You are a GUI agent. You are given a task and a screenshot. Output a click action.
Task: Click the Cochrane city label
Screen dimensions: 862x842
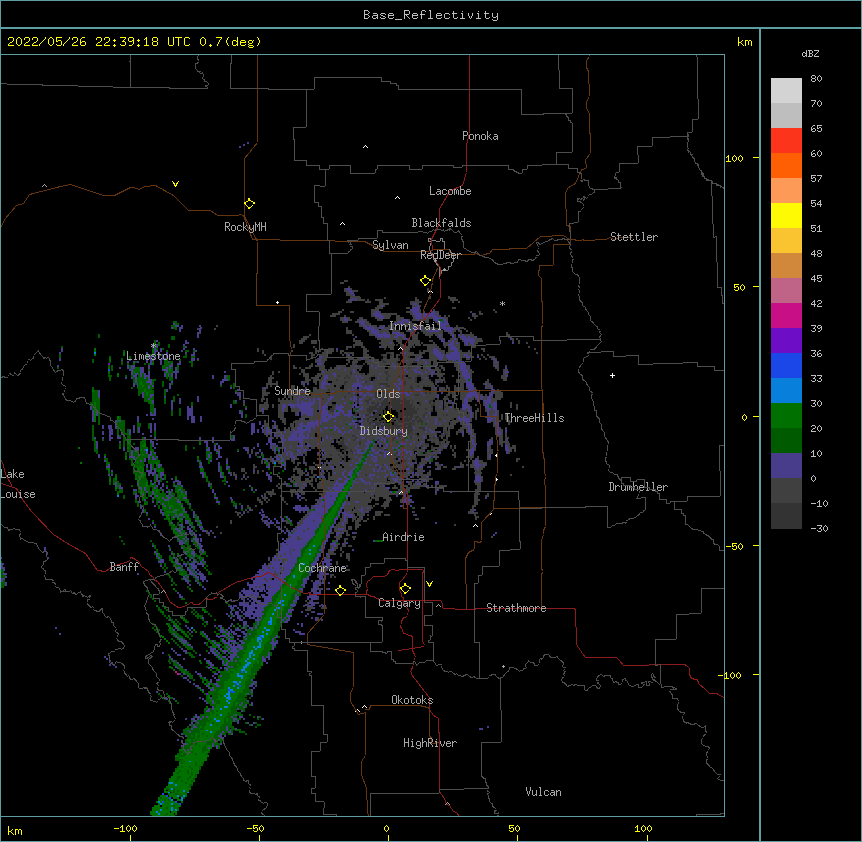point(323,568)
